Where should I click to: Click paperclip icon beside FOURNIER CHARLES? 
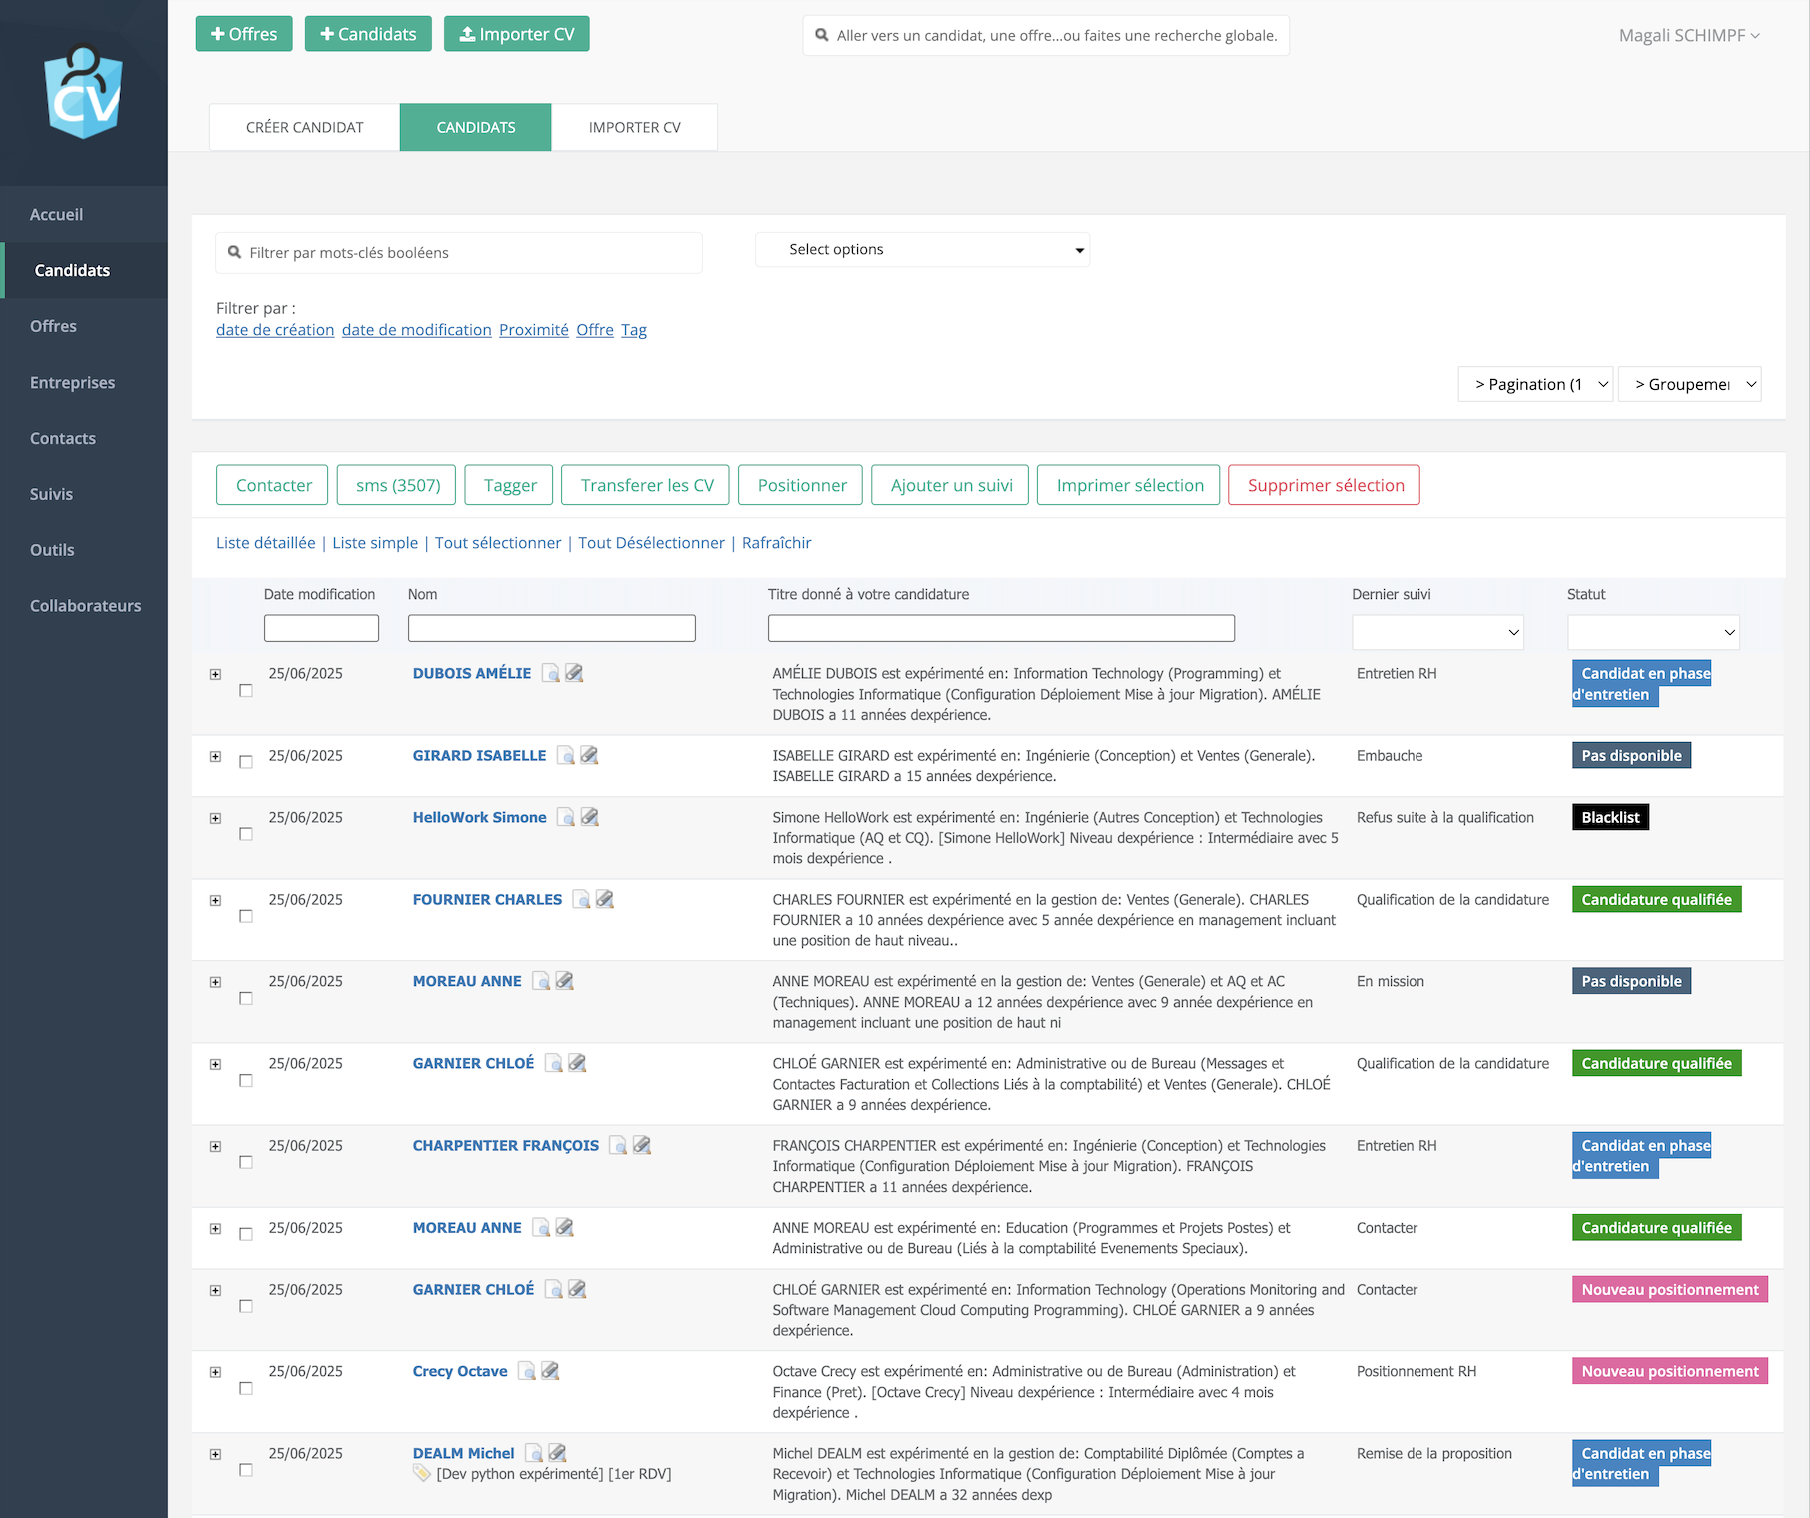point(605,900)
